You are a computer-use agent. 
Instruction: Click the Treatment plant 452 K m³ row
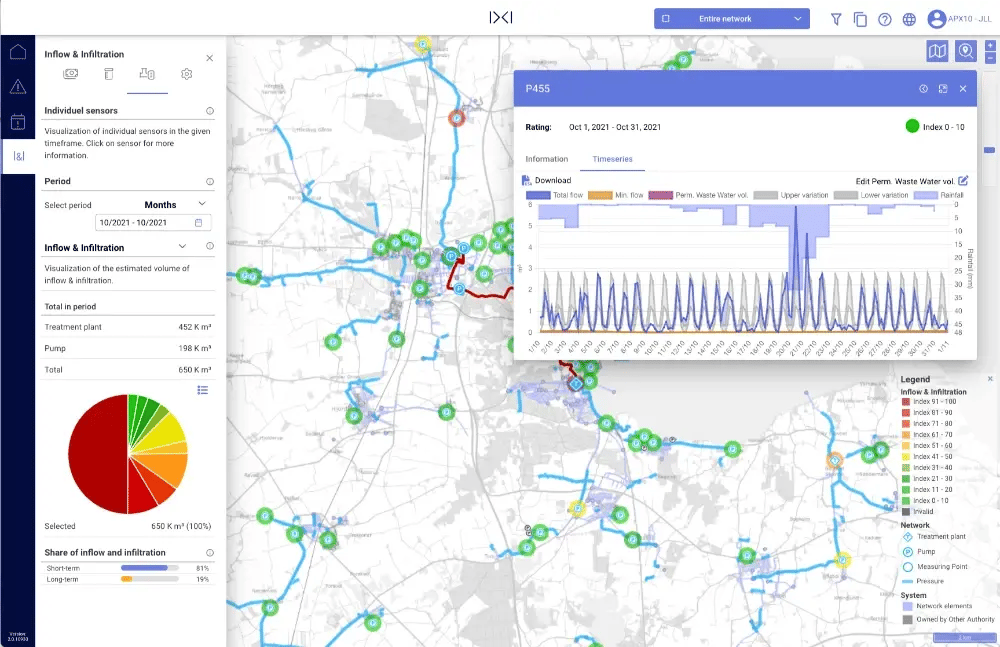128,327
